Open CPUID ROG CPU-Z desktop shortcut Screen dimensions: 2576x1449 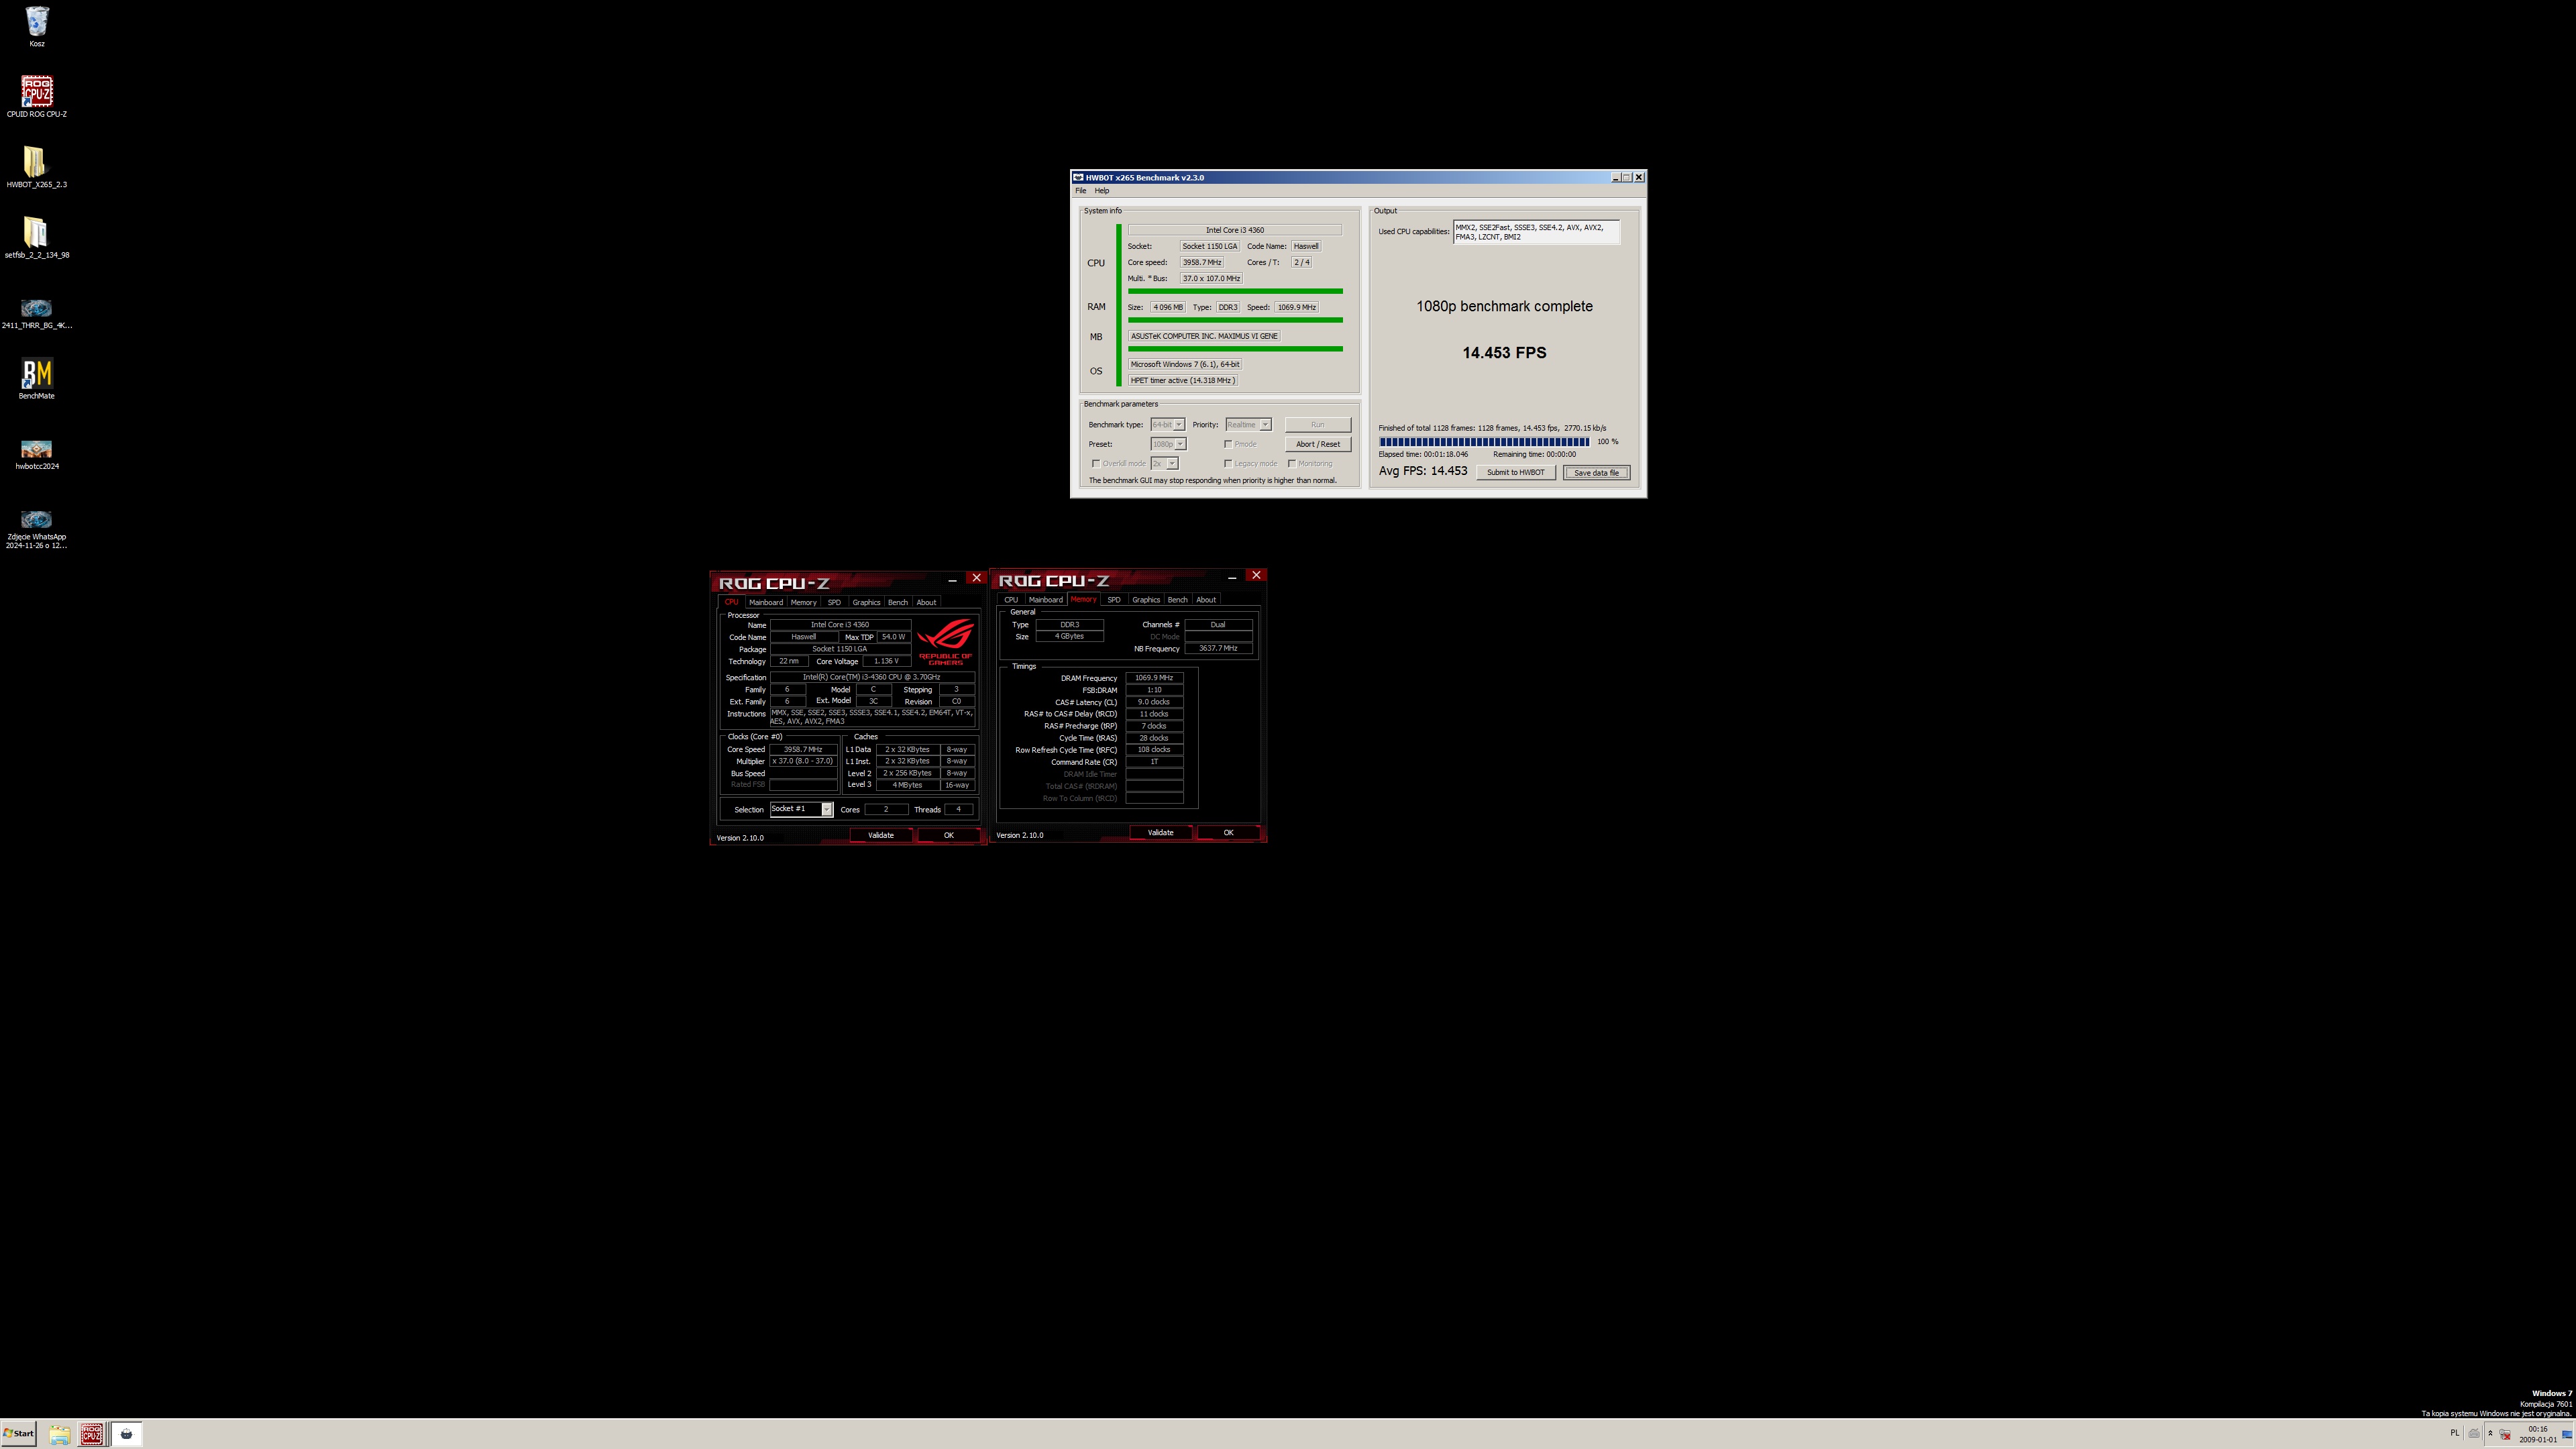pos(37,96)
